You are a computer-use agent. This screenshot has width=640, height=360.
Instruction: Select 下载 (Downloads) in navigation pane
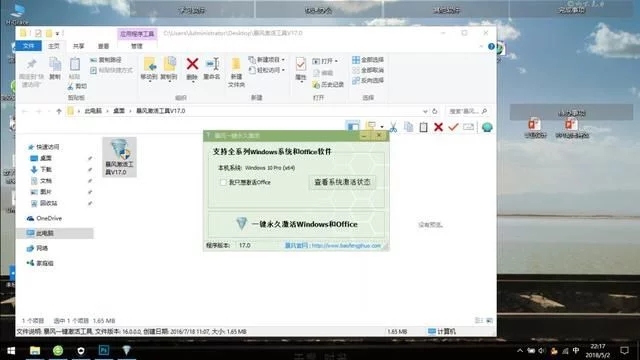pos(46,169)
